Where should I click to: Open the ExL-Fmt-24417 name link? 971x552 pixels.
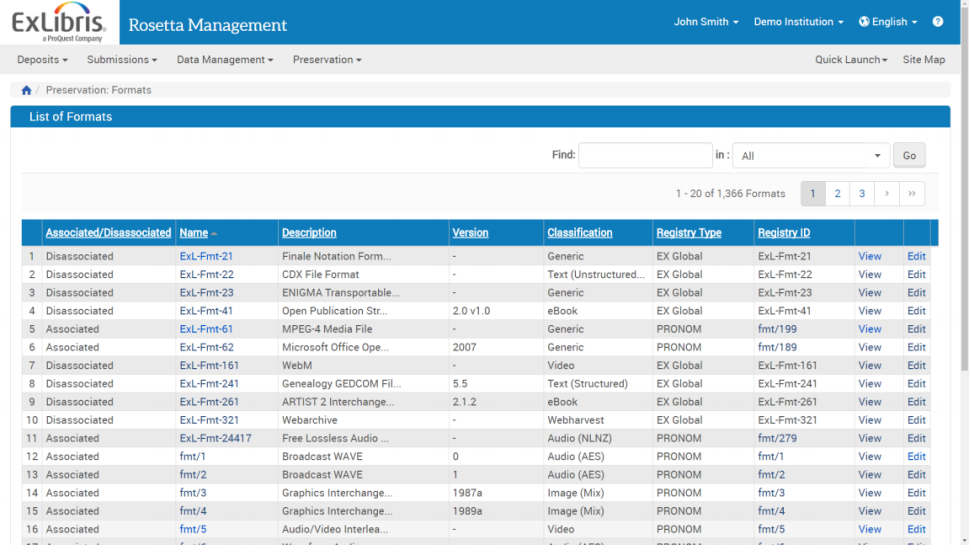pos(216,439)
